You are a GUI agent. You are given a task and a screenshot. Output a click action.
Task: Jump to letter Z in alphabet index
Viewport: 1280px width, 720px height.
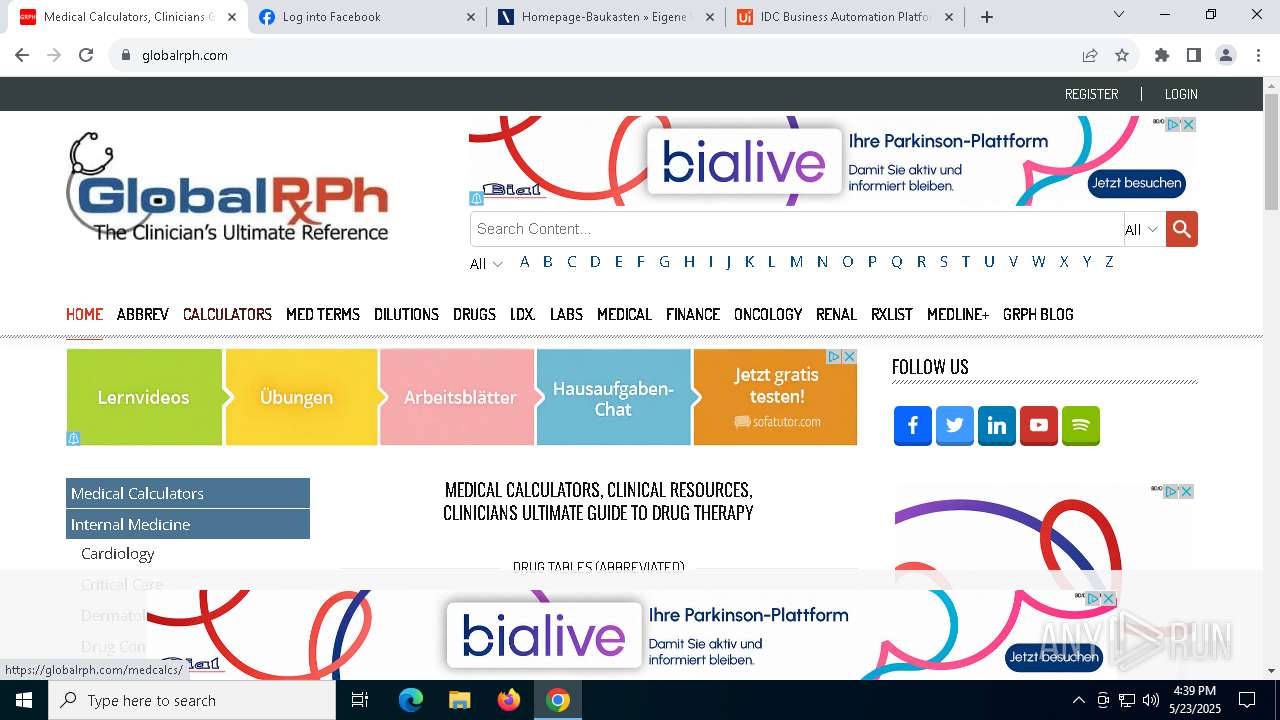1109,262
